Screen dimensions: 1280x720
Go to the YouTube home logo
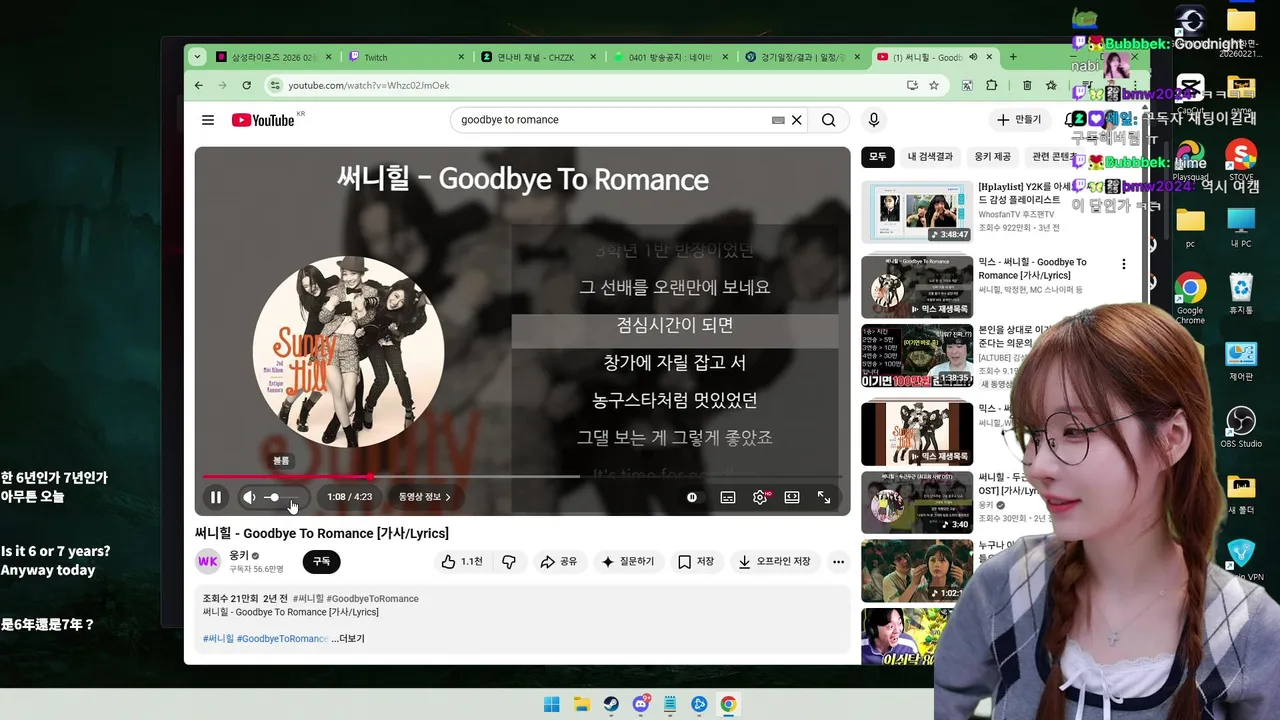coord(263,120)
